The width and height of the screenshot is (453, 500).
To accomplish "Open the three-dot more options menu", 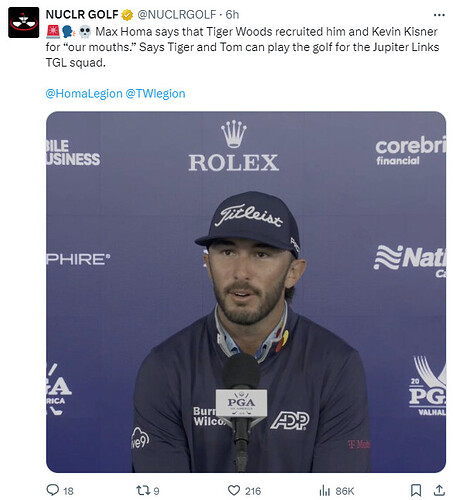I will [x=439, y=15].
